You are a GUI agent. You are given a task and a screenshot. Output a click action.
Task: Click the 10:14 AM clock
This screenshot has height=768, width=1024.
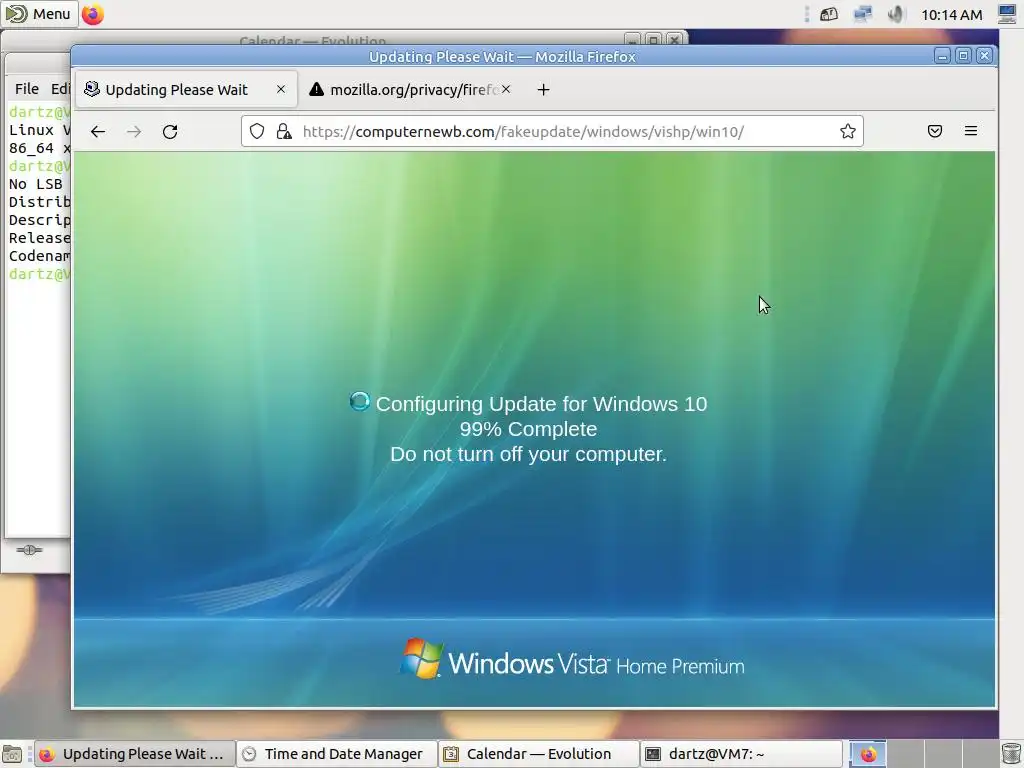point(952,14)
